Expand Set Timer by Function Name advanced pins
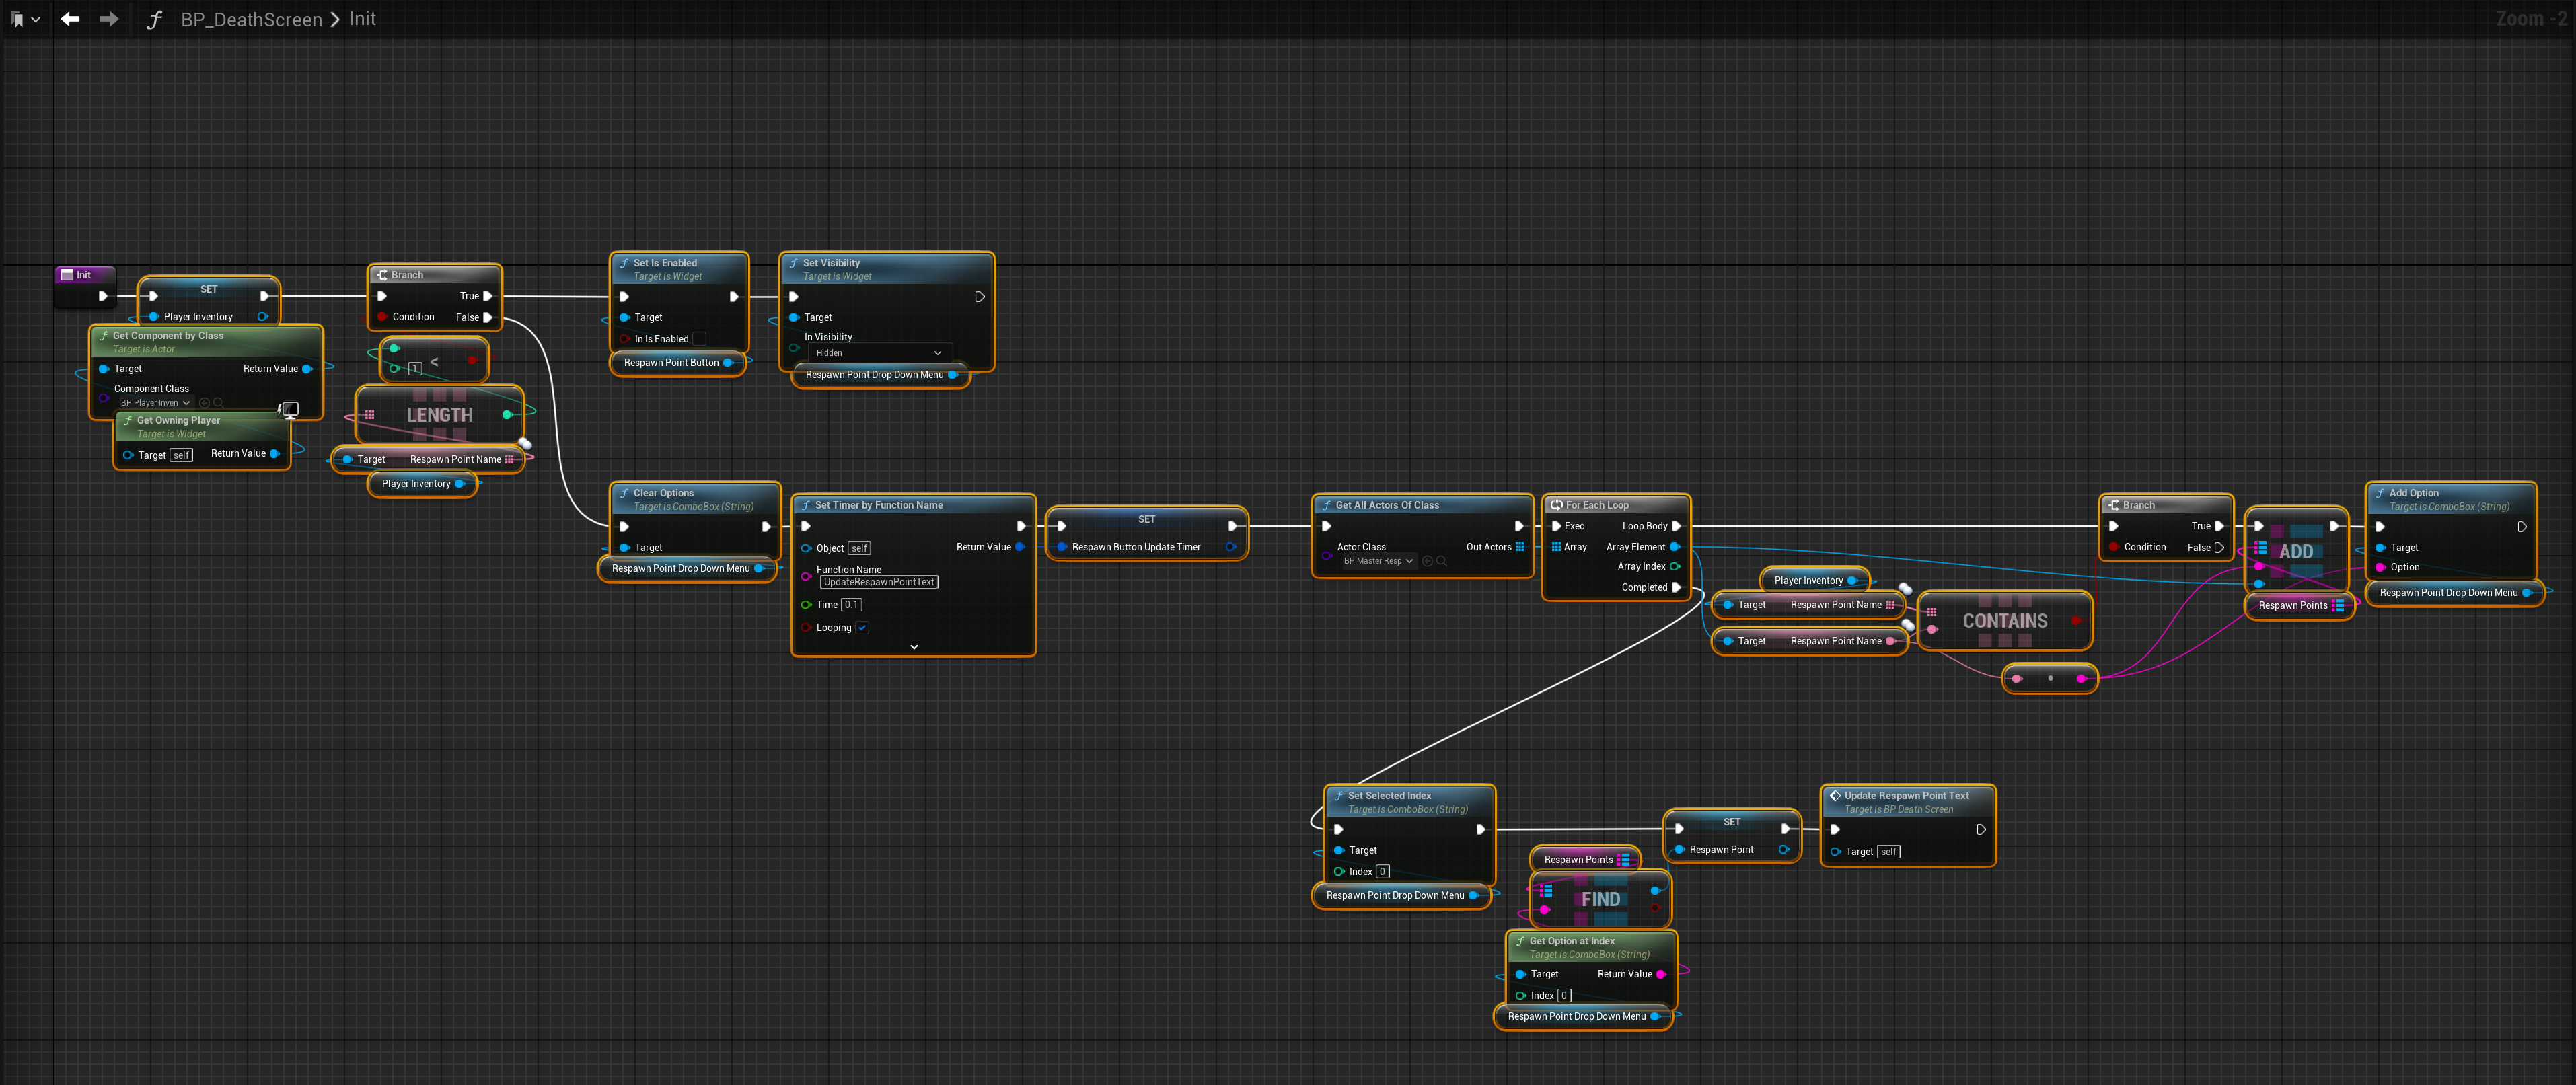 914,647
